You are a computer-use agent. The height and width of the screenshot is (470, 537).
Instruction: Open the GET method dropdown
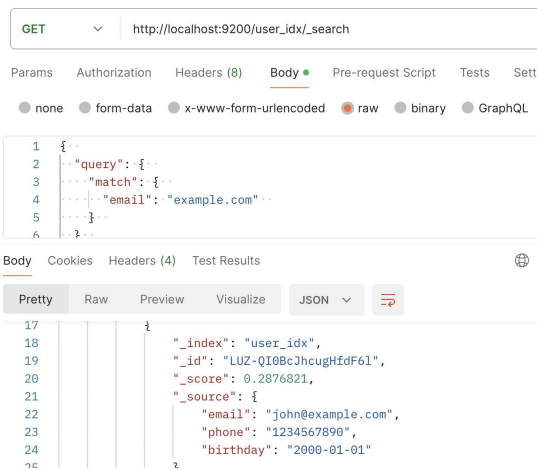coord(62,29)
